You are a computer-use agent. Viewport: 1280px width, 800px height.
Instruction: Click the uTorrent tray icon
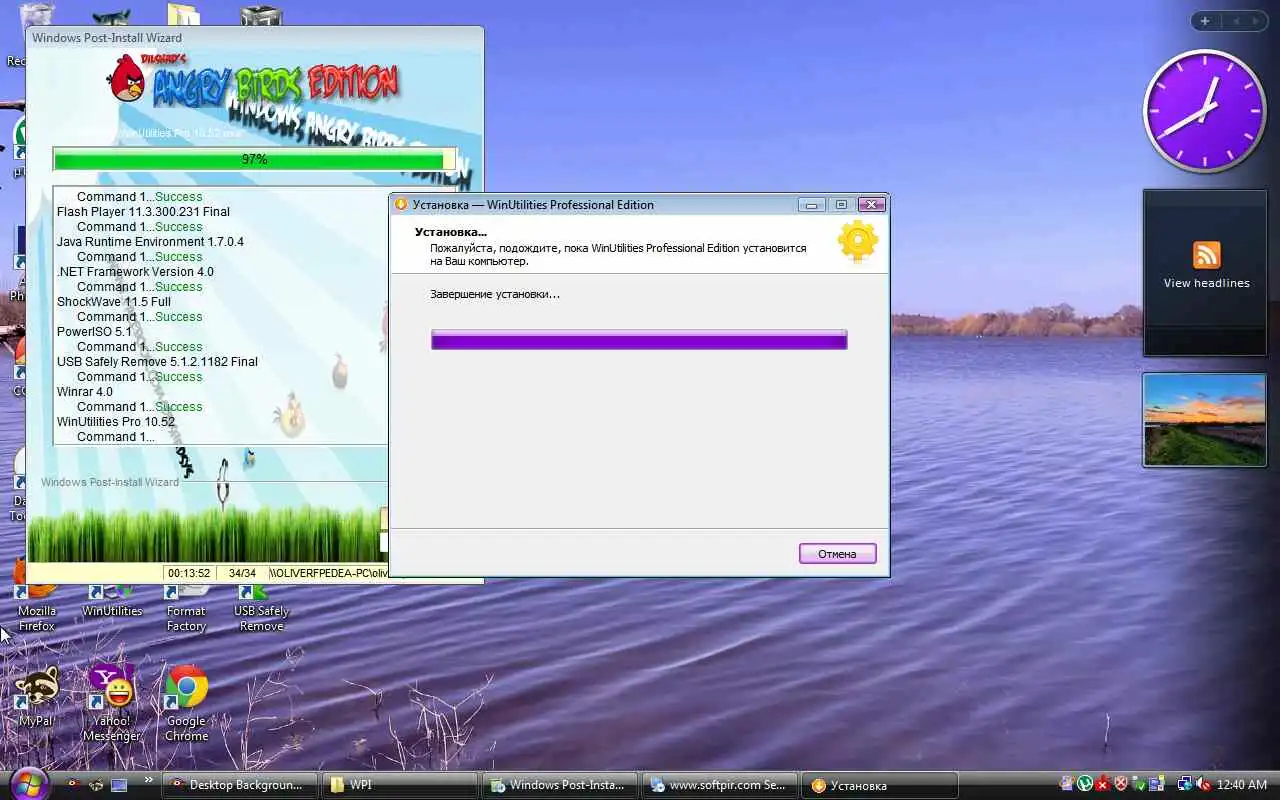[1085, 785]
